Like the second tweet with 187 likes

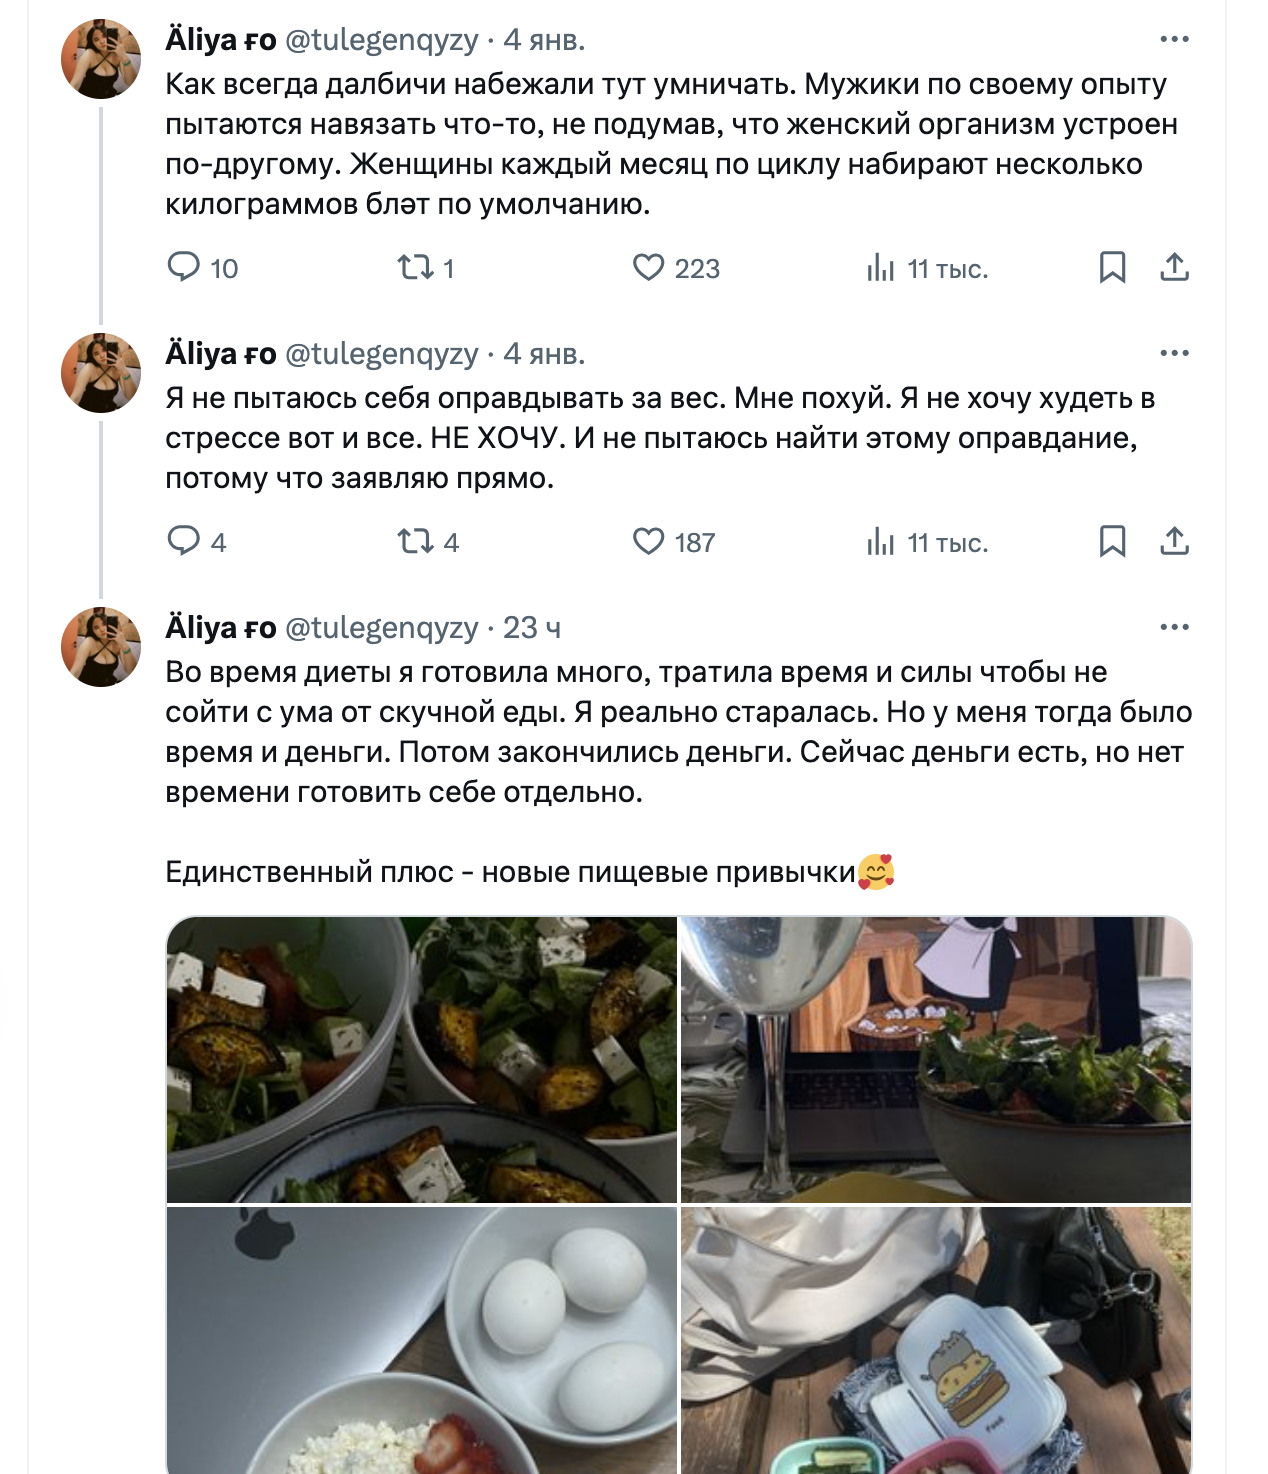[x=648, y=542]
